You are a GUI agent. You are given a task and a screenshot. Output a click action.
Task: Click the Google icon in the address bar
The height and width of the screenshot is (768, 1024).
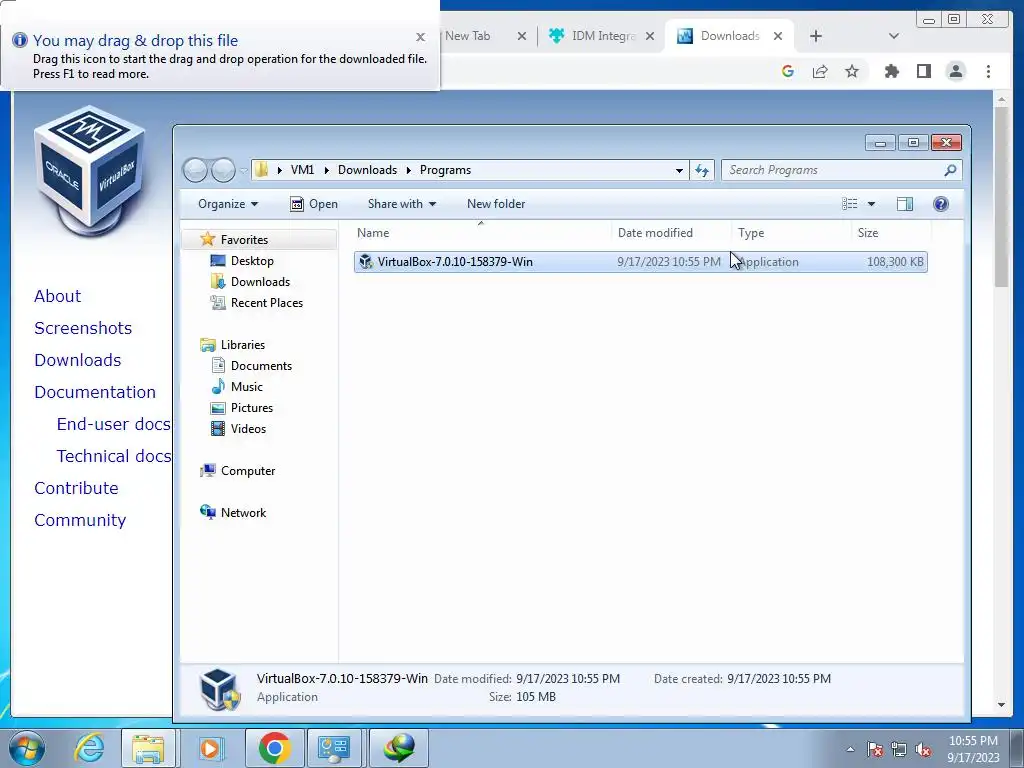click(788, 71)
